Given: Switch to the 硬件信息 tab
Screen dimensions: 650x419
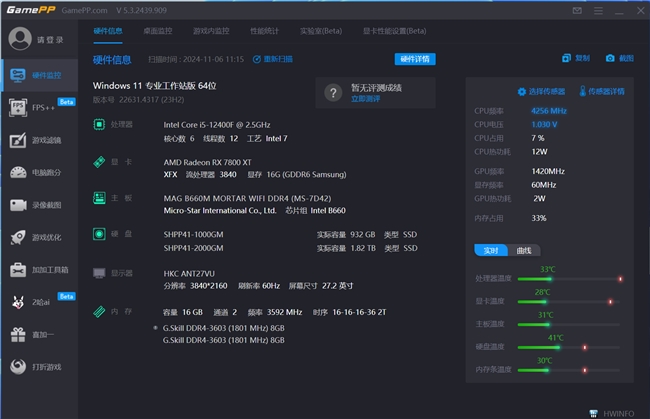Looking at the screenshot, I should tap(108, 31).
